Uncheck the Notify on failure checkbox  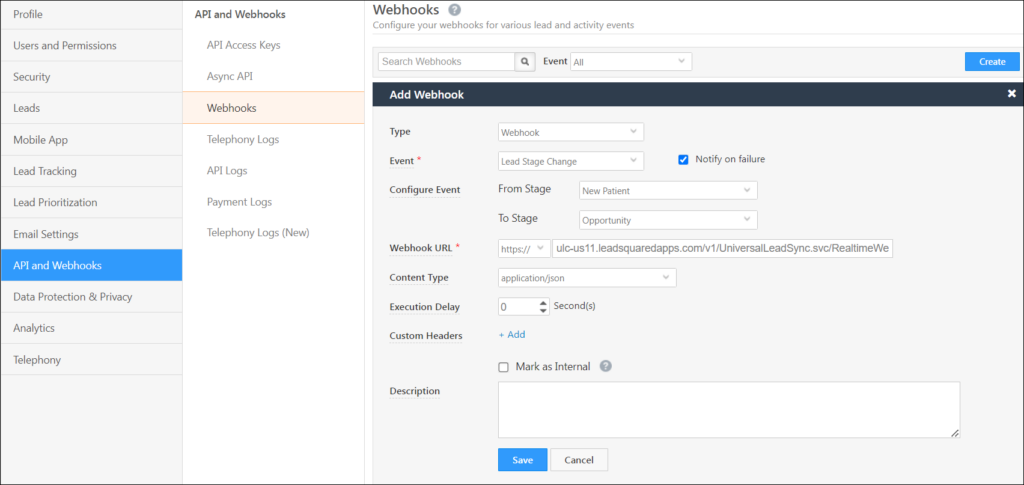tap(684, 160)
